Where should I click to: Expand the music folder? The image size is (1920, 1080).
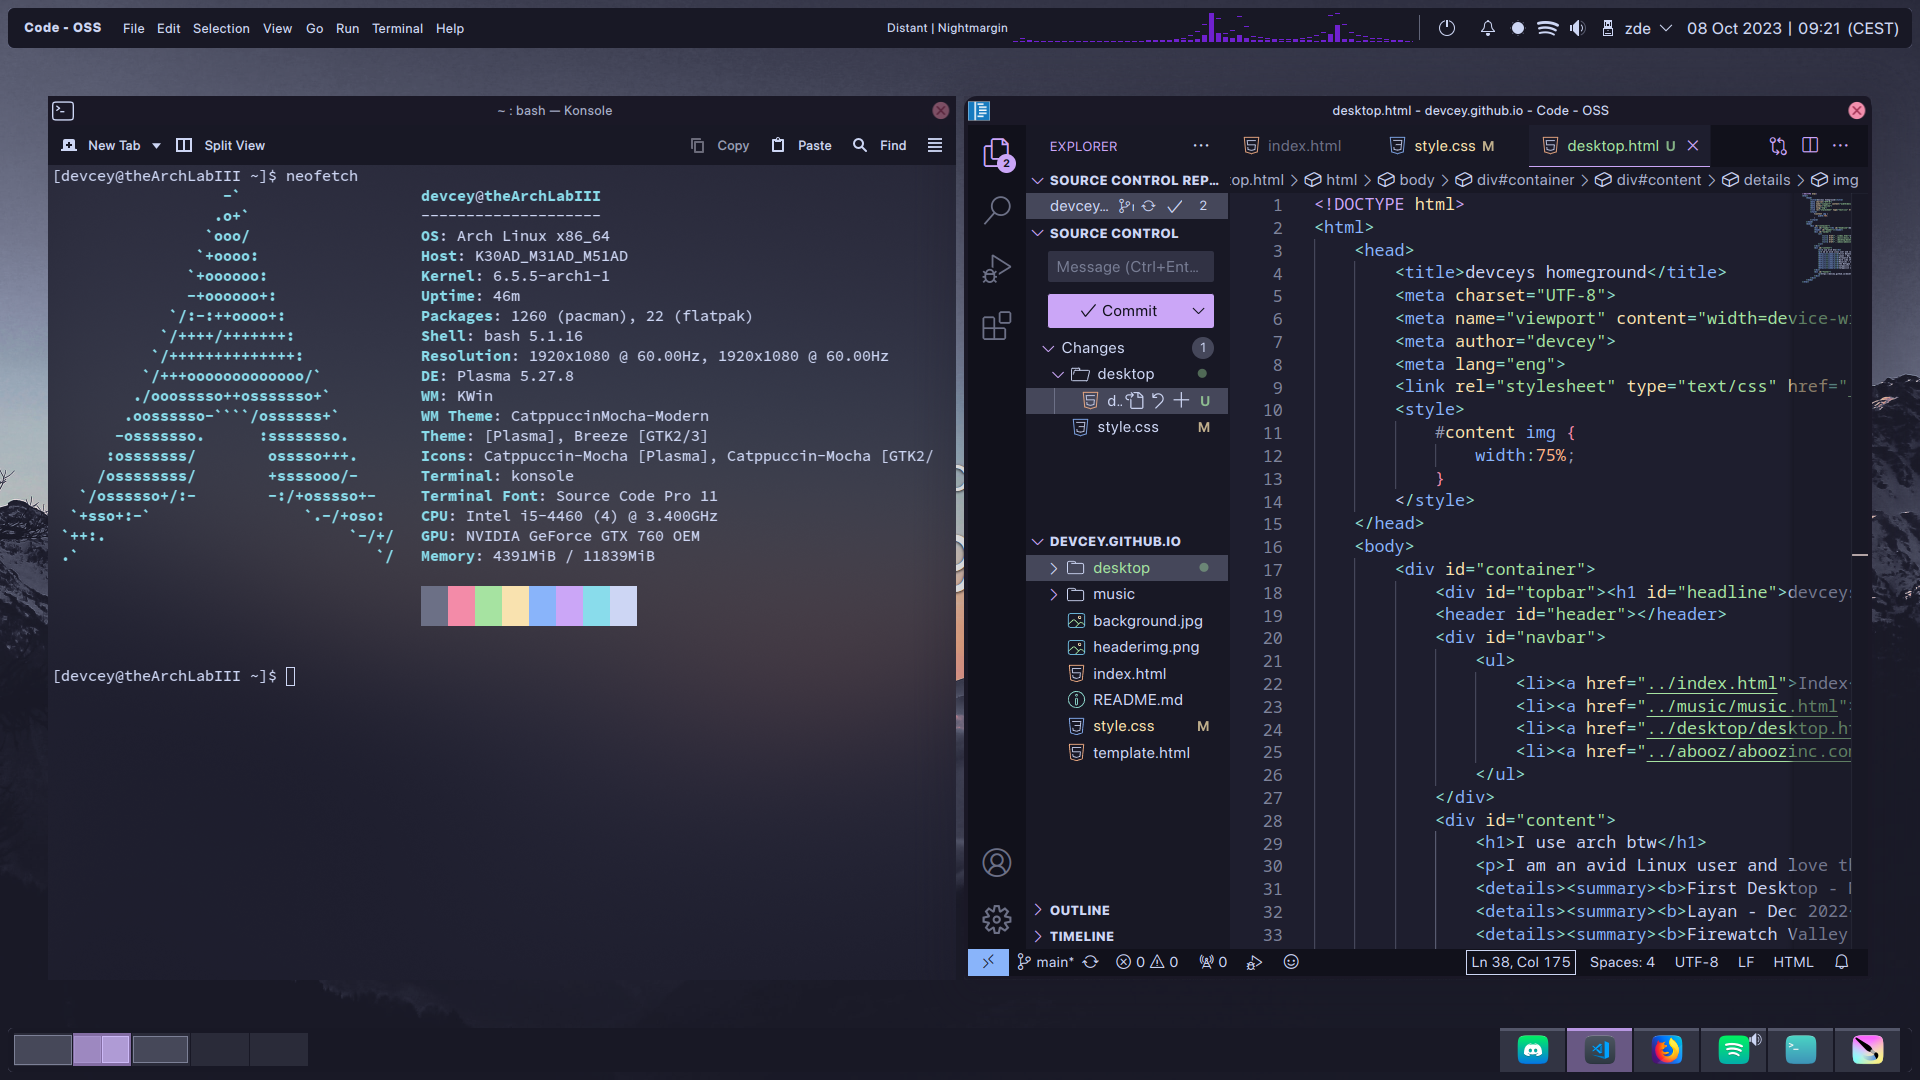coord(1053,594)
